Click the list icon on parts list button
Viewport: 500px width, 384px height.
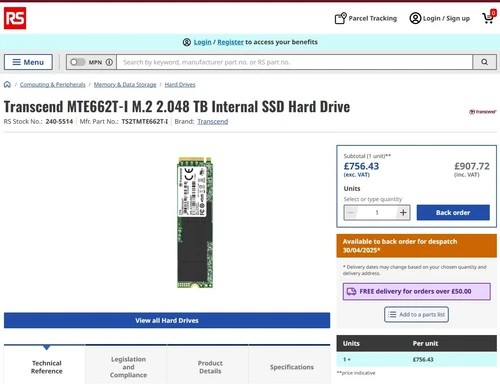point(392,314)
